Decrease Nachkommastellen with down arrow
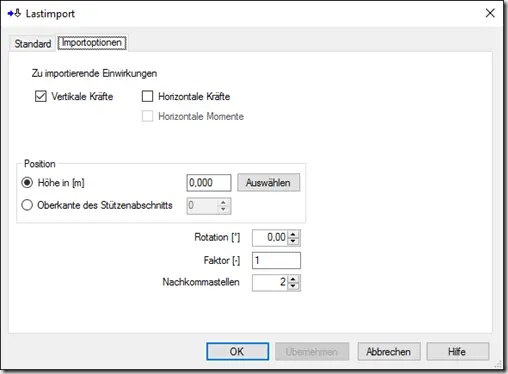The image size is (508, 374). pyautogui.click(x=293, y=286)
